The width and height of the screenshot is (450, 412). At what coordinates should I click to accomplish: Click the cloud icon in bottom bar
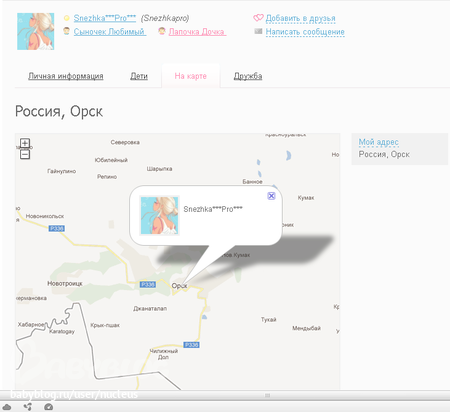(7, 407)
